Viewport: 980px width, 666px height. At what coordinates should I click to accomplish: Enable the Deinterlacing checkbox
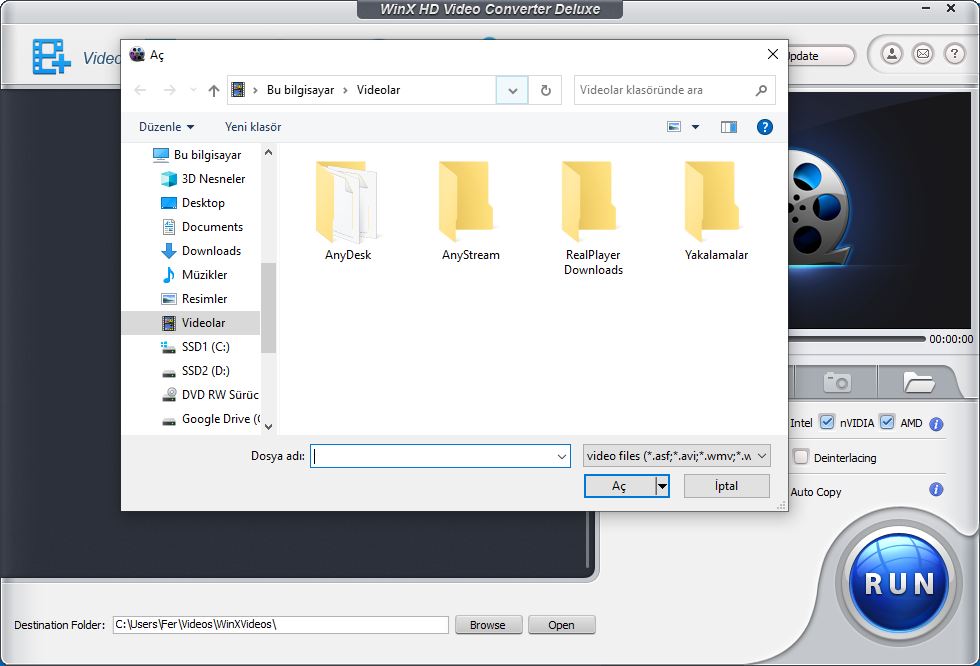pyautogui.click(x=801, y=457)
